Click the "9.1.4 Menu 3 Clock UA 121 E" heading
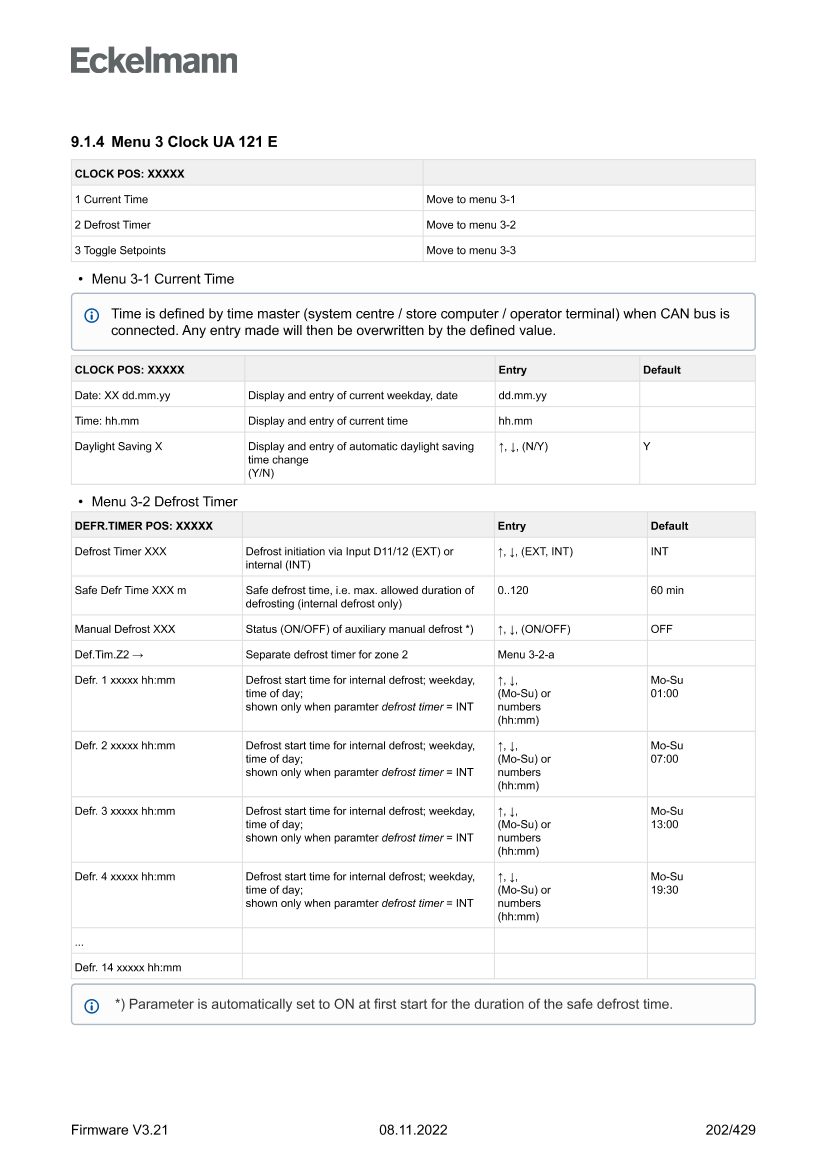 [174, 142]
